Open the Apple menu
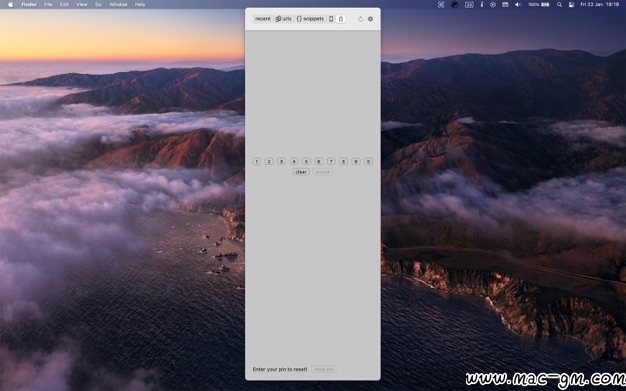This screenshot has height=391, width=626. point(11,4)
